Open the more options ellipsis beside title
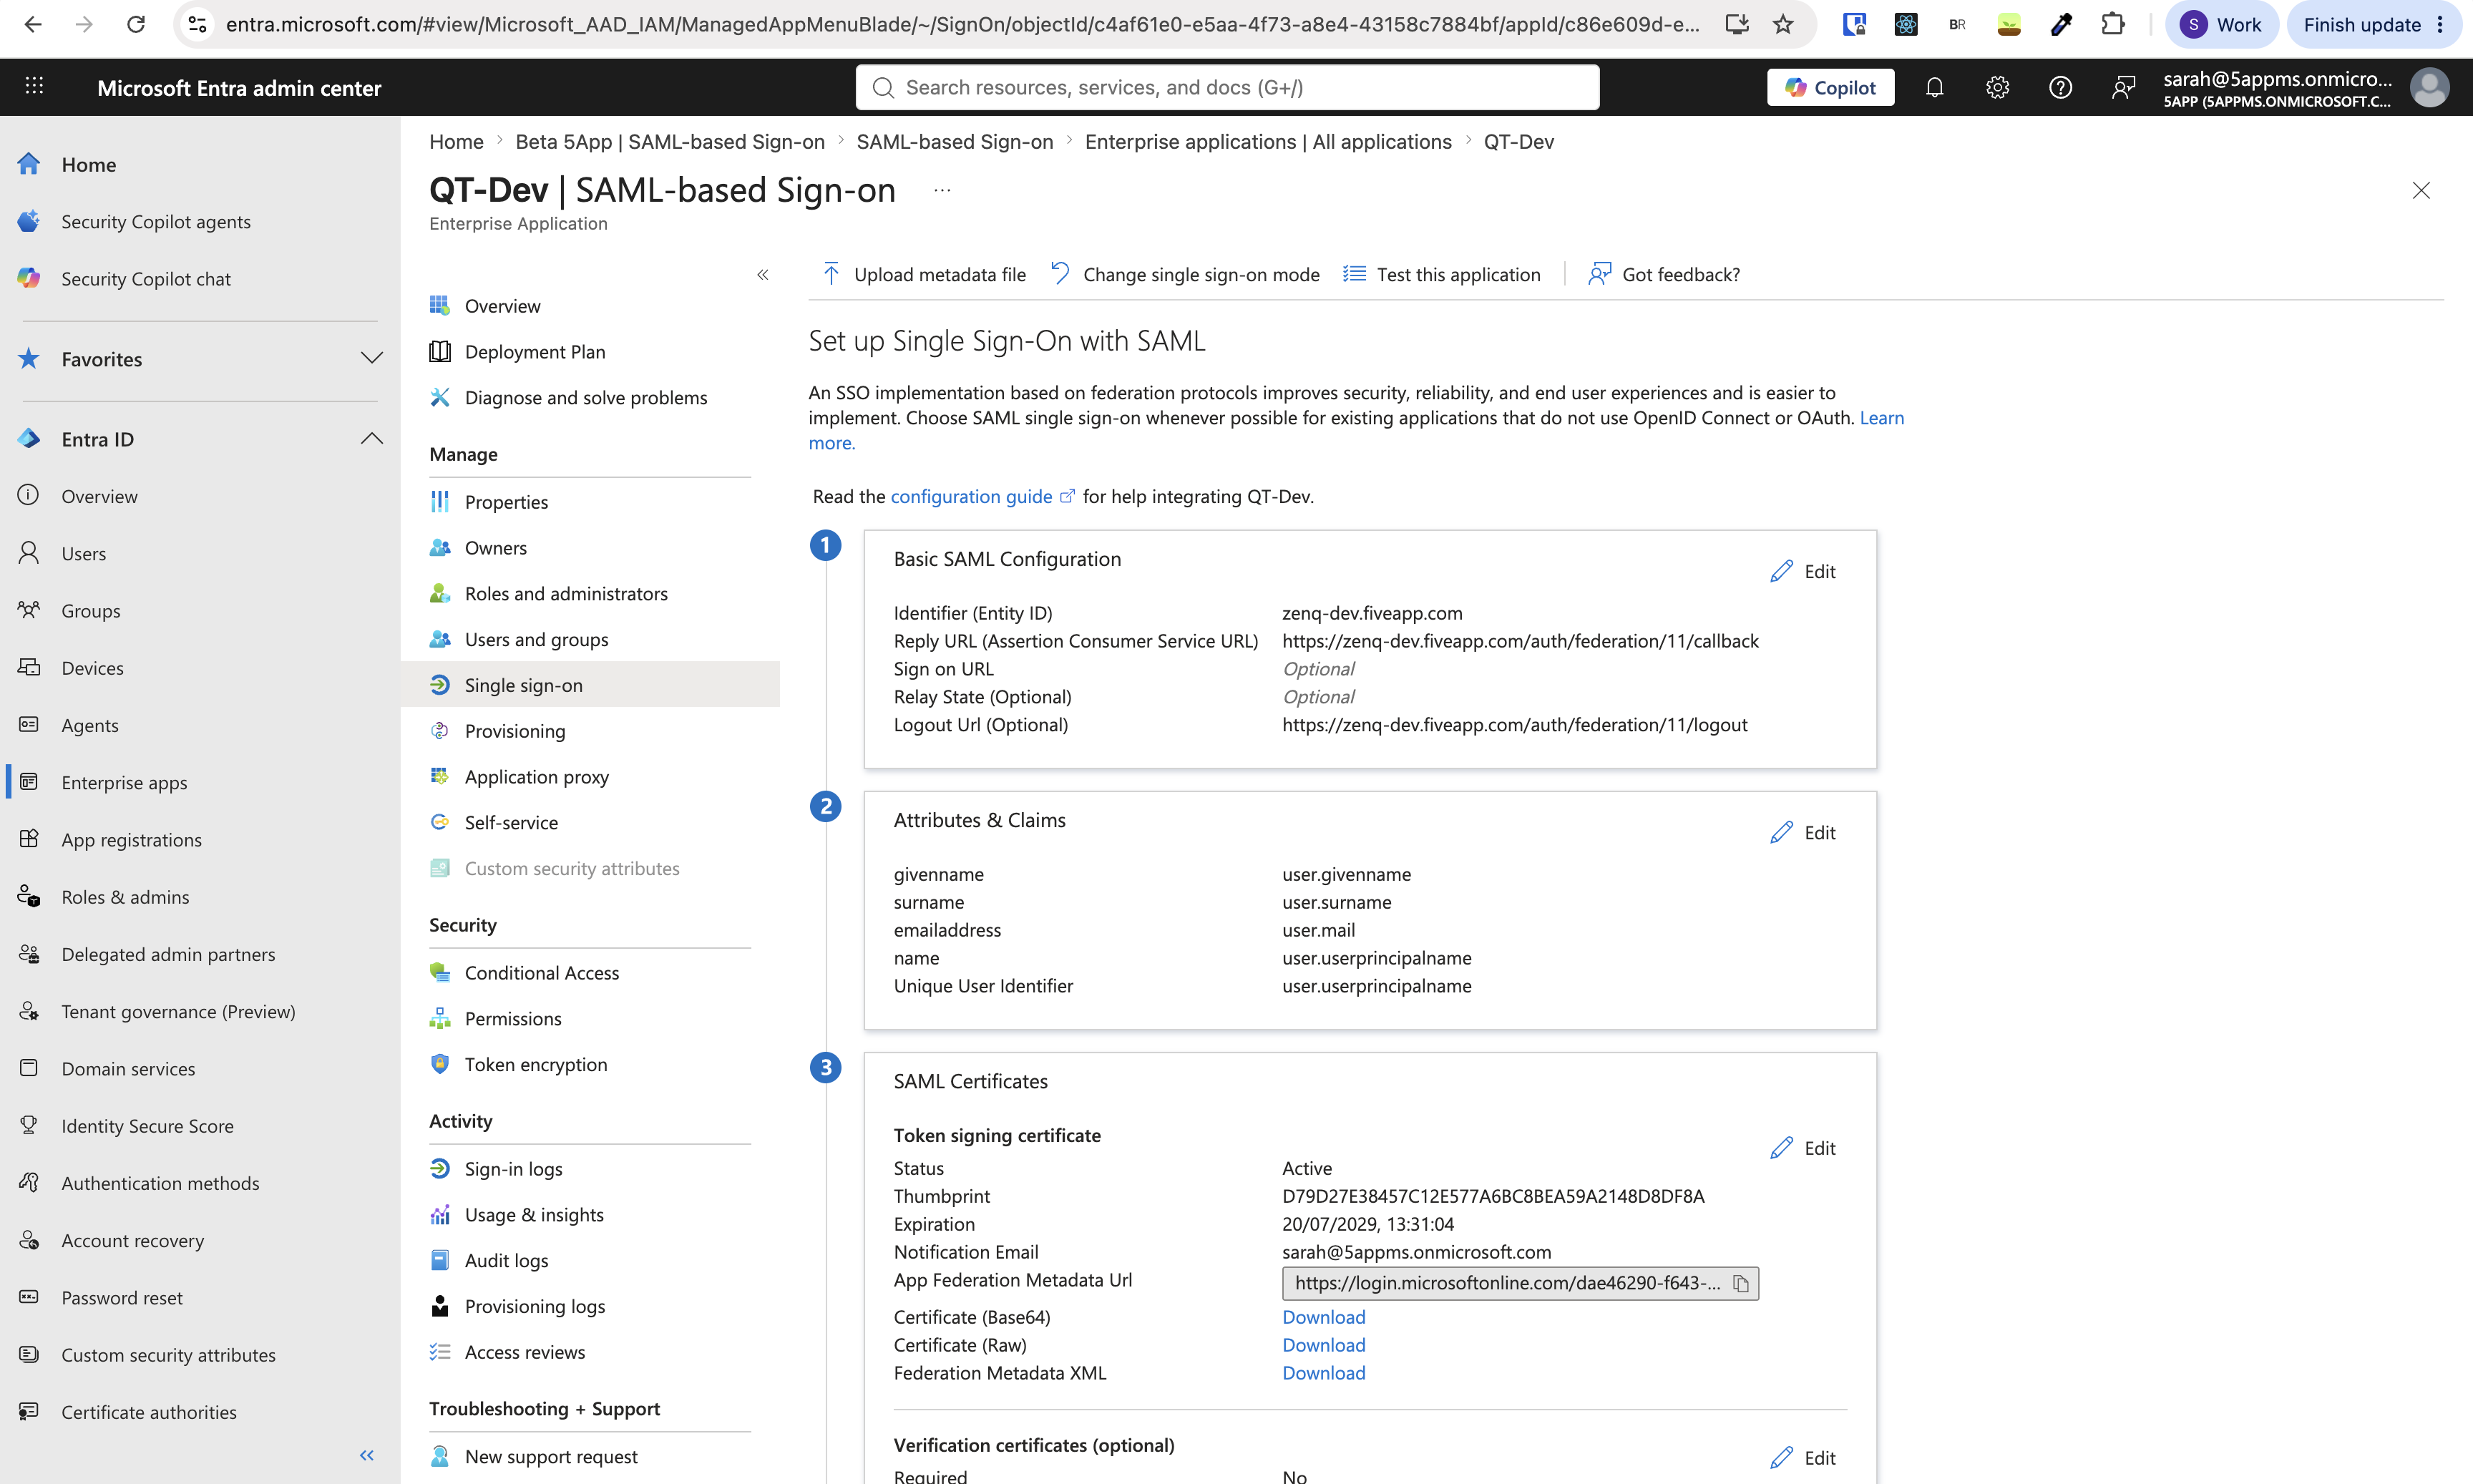This screenshot has width=2473, height=1484. [942, 190]
